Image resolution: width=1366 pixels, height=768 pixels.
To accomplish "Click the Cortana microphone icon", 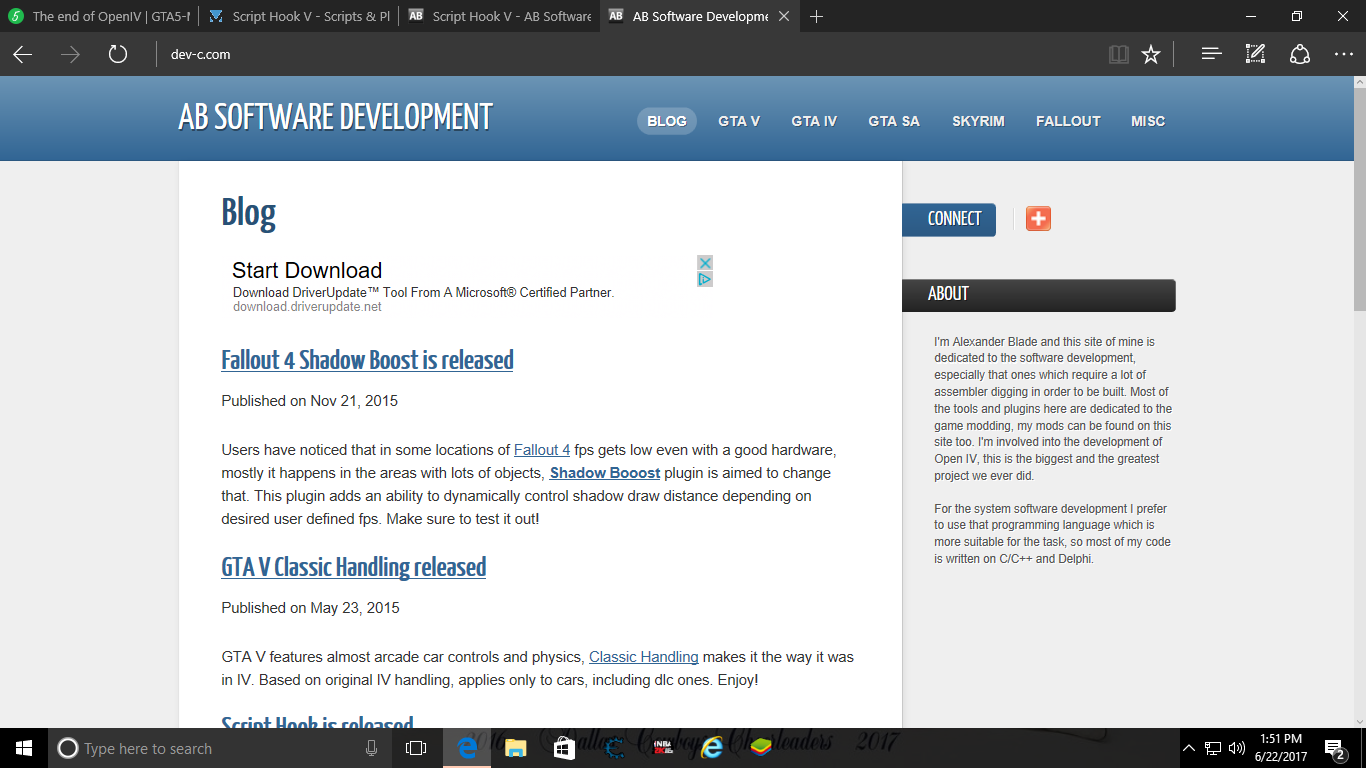I will coord(371,748).
